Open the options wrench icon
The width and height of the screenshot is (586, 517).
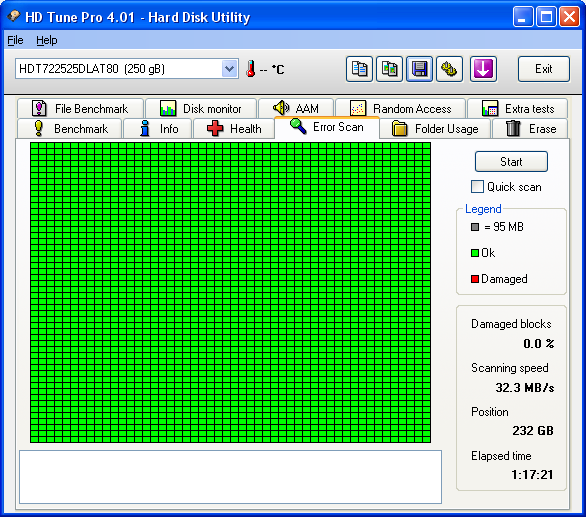pos(449,69)
